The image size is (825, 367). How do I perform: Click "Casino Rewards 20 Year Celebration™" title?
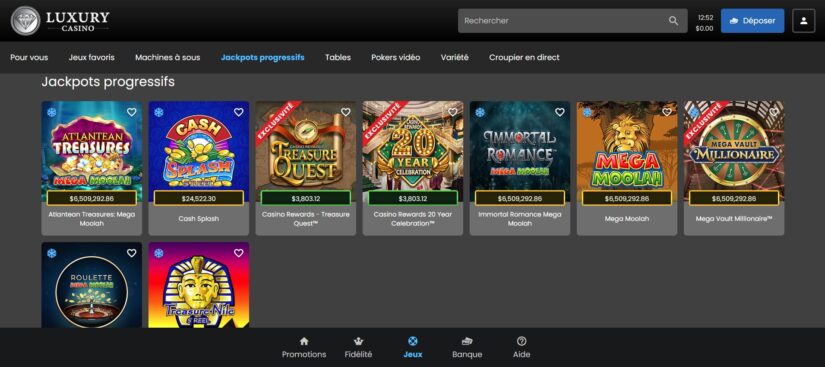pyautogui.click(x=413, y=219)
